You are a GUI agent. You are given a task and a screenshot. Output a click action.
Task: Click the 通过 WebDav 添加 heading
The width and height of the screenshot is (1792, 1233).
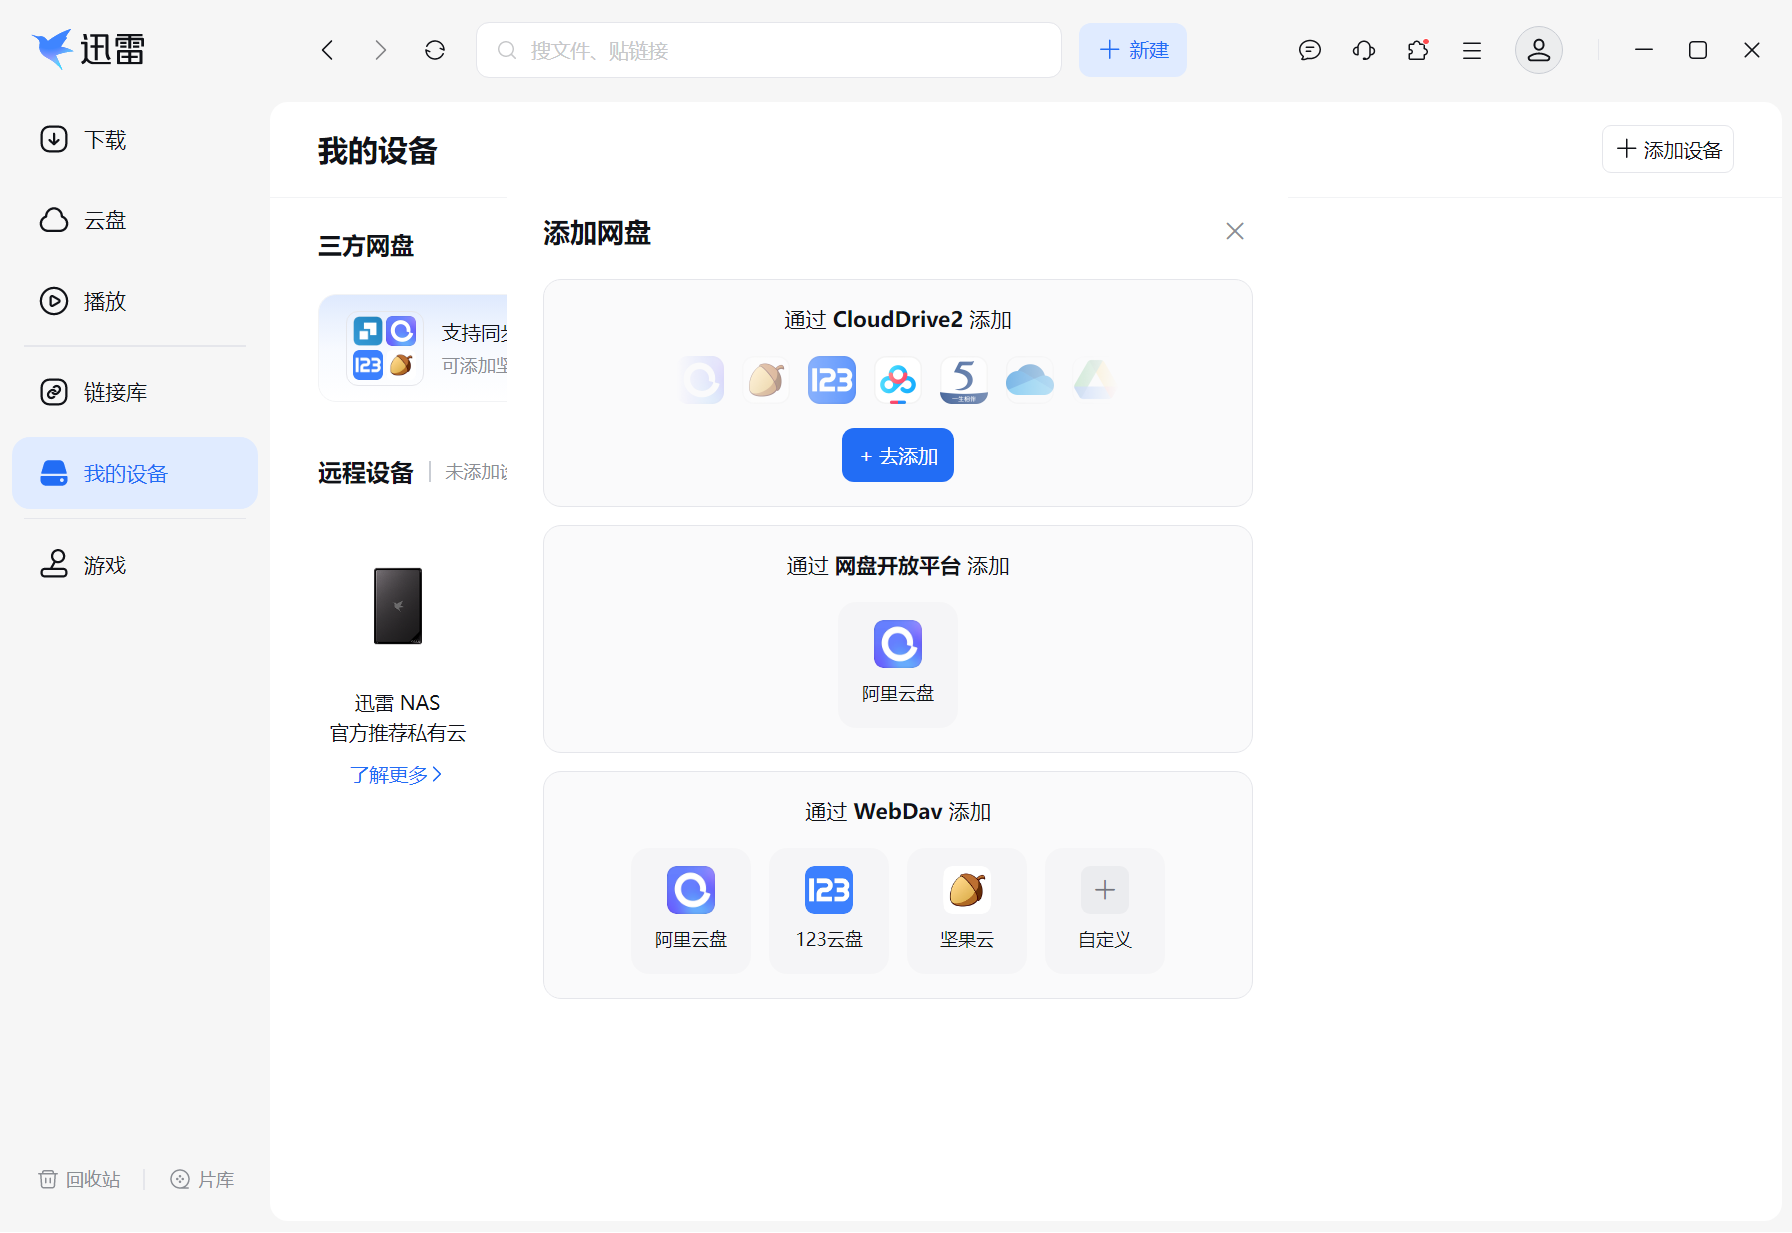[x=898, y=812]
